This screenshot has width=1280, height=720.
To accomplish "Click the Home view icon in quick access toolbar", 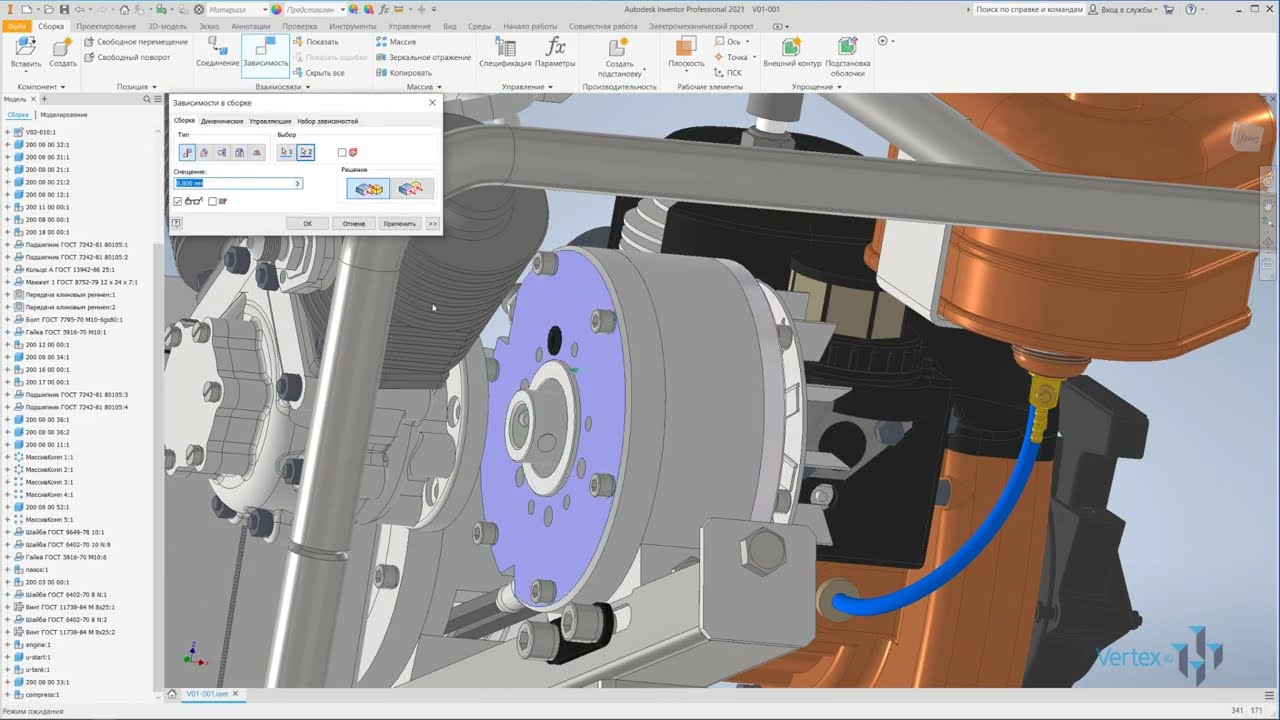I will [124, 9].
